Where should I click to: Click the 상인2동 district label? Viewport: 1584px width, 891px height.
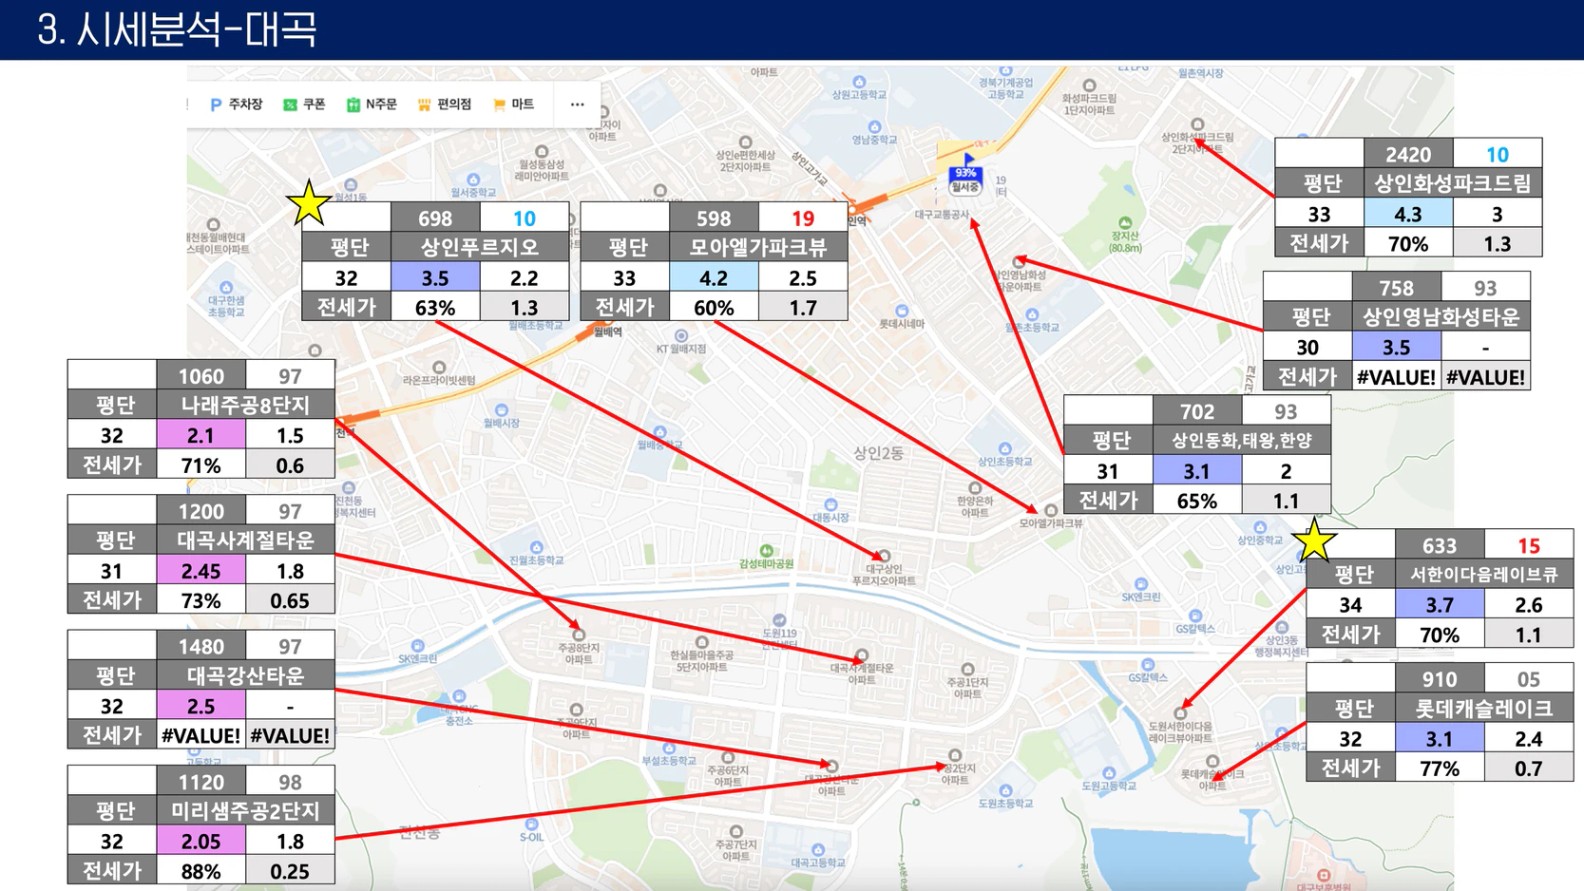click(879, 453)
